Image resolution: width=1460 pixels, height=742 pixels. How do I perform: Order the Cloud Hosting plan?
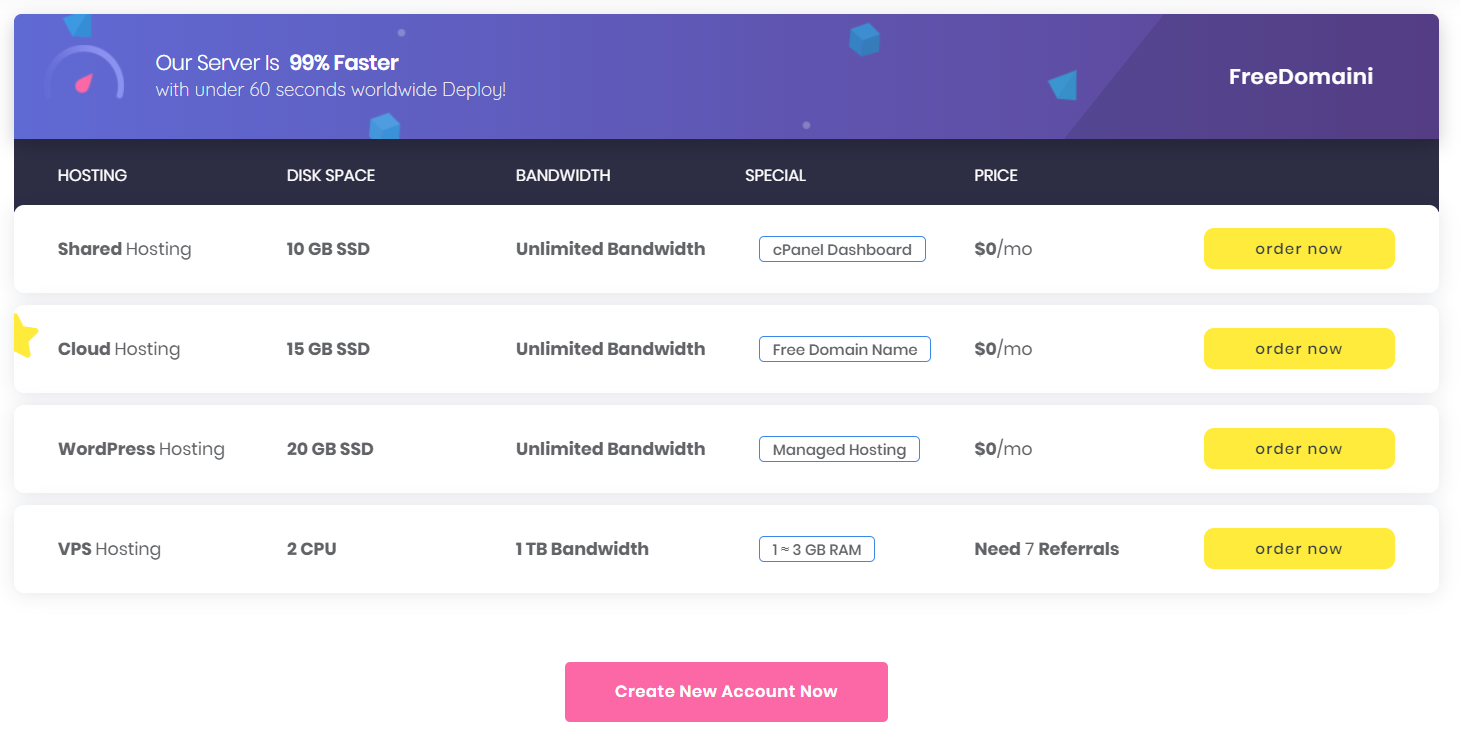click(x=1298, y=349)
